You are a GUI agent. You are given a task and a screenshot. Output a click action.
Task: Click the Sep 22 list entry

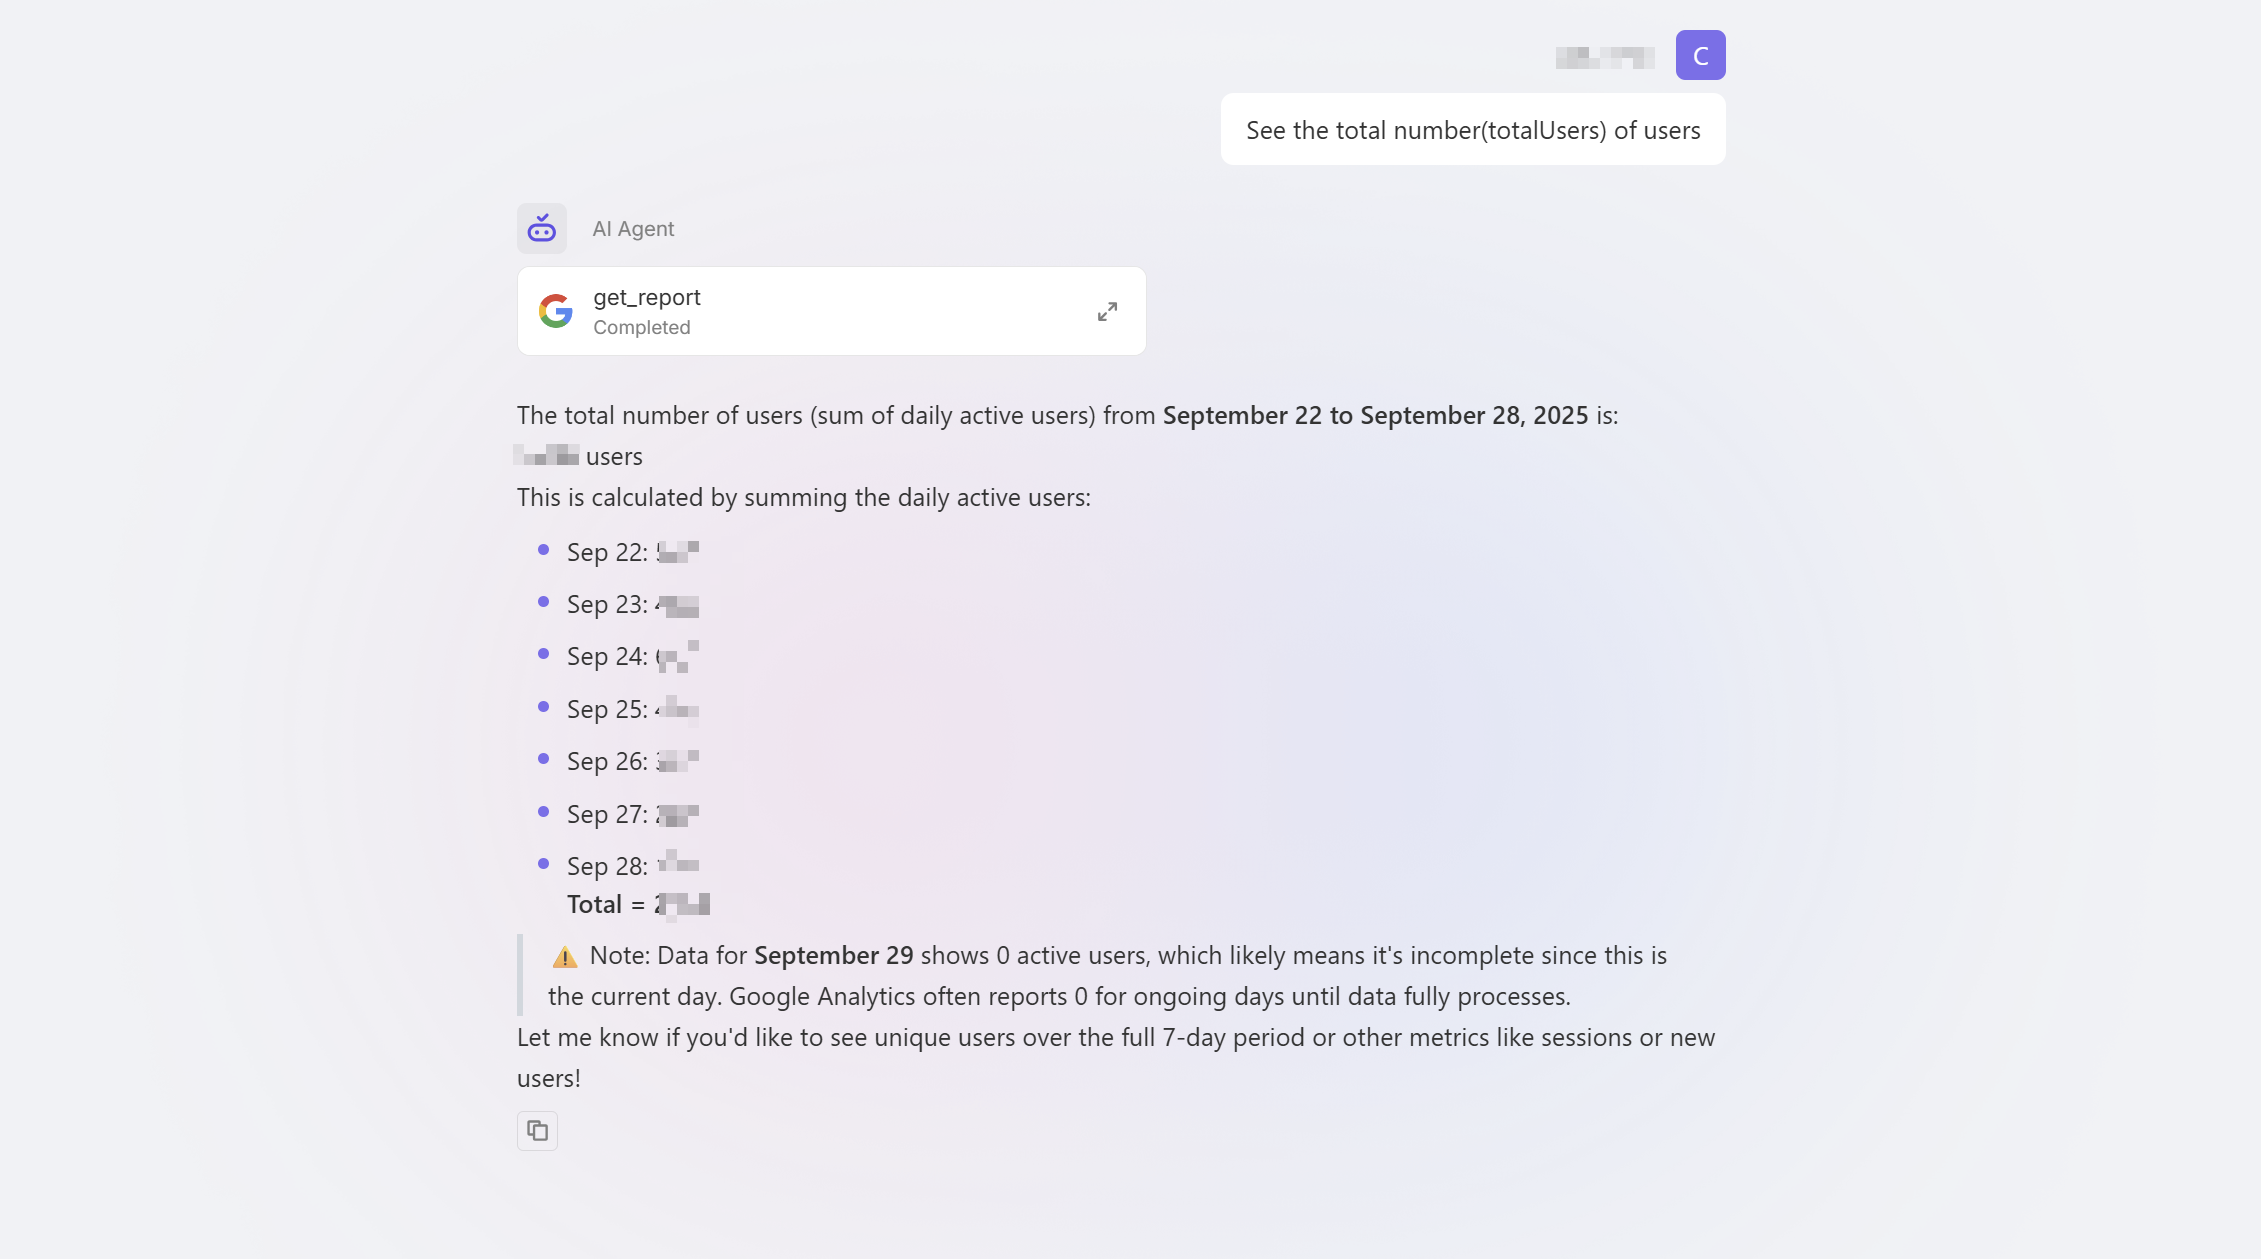tap(631, 552)
